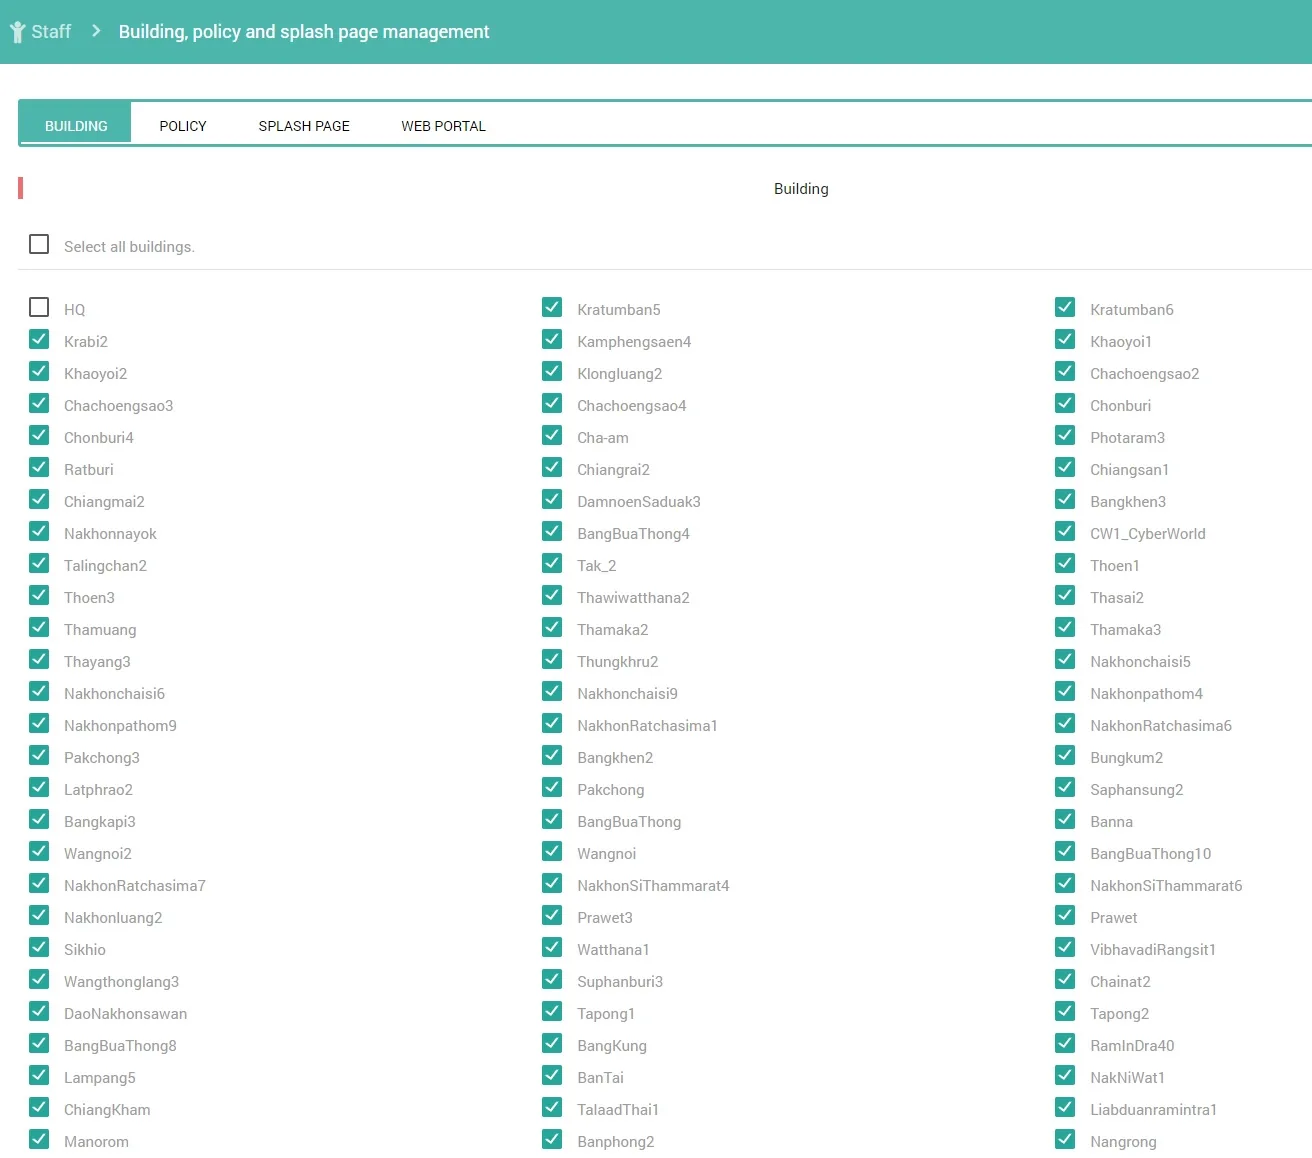Deselect the Bungkum2 checkbox
The image size is (1312, 1158).
coord(1065,755)
